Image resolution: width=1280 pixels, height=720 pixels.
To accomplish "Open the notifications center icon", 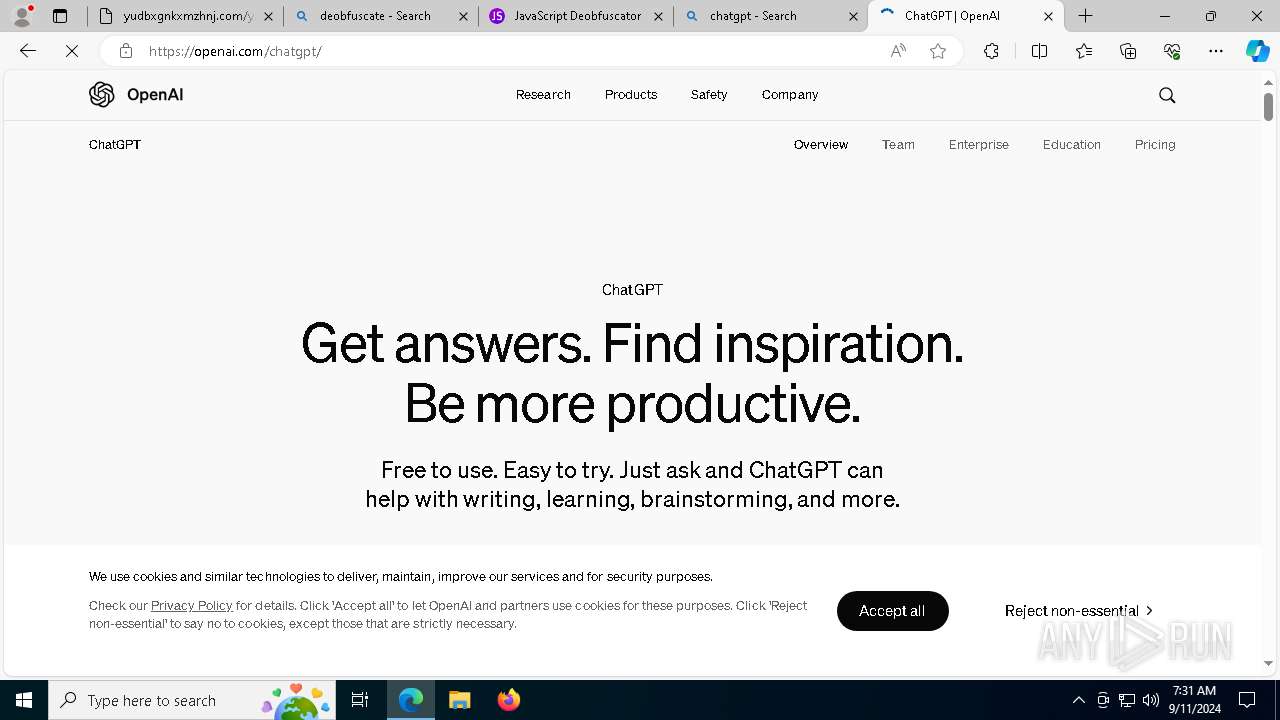I will (1247, 700).
